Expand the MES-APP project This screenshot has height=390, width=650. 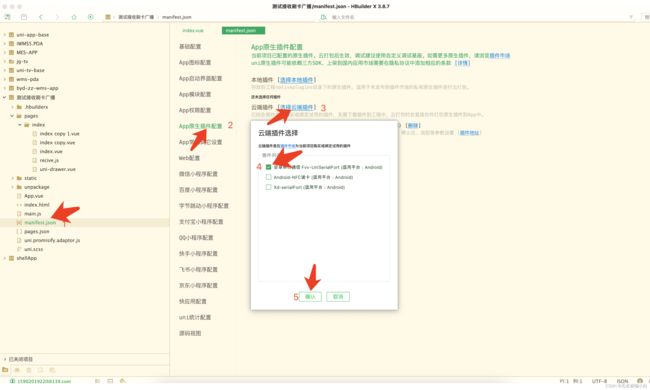pos(5,53)
